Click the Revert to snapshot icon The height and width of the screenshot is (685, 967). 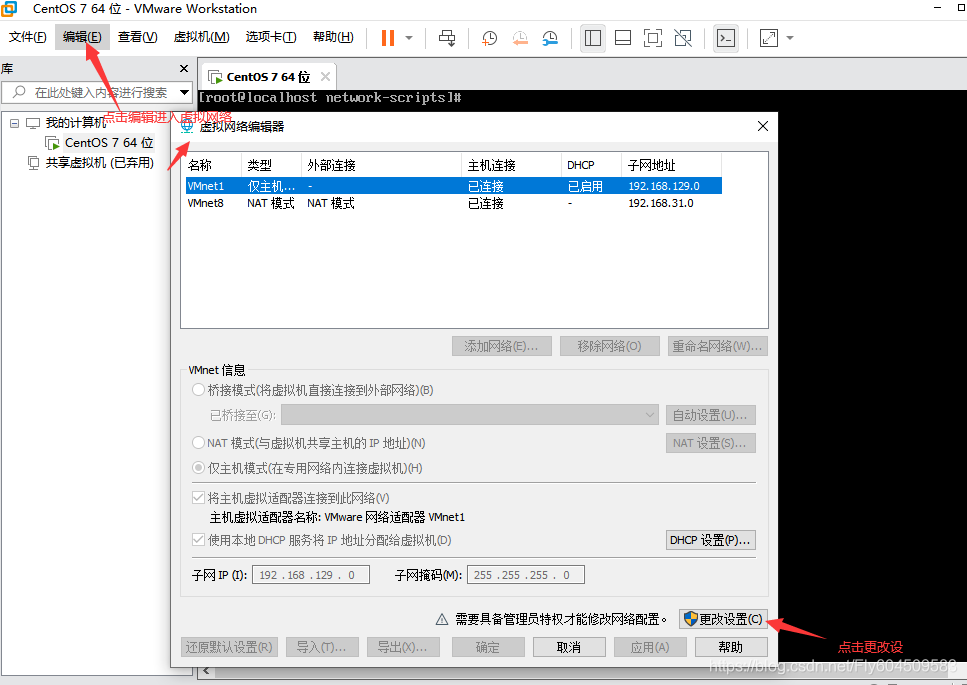tap(520, 38)
